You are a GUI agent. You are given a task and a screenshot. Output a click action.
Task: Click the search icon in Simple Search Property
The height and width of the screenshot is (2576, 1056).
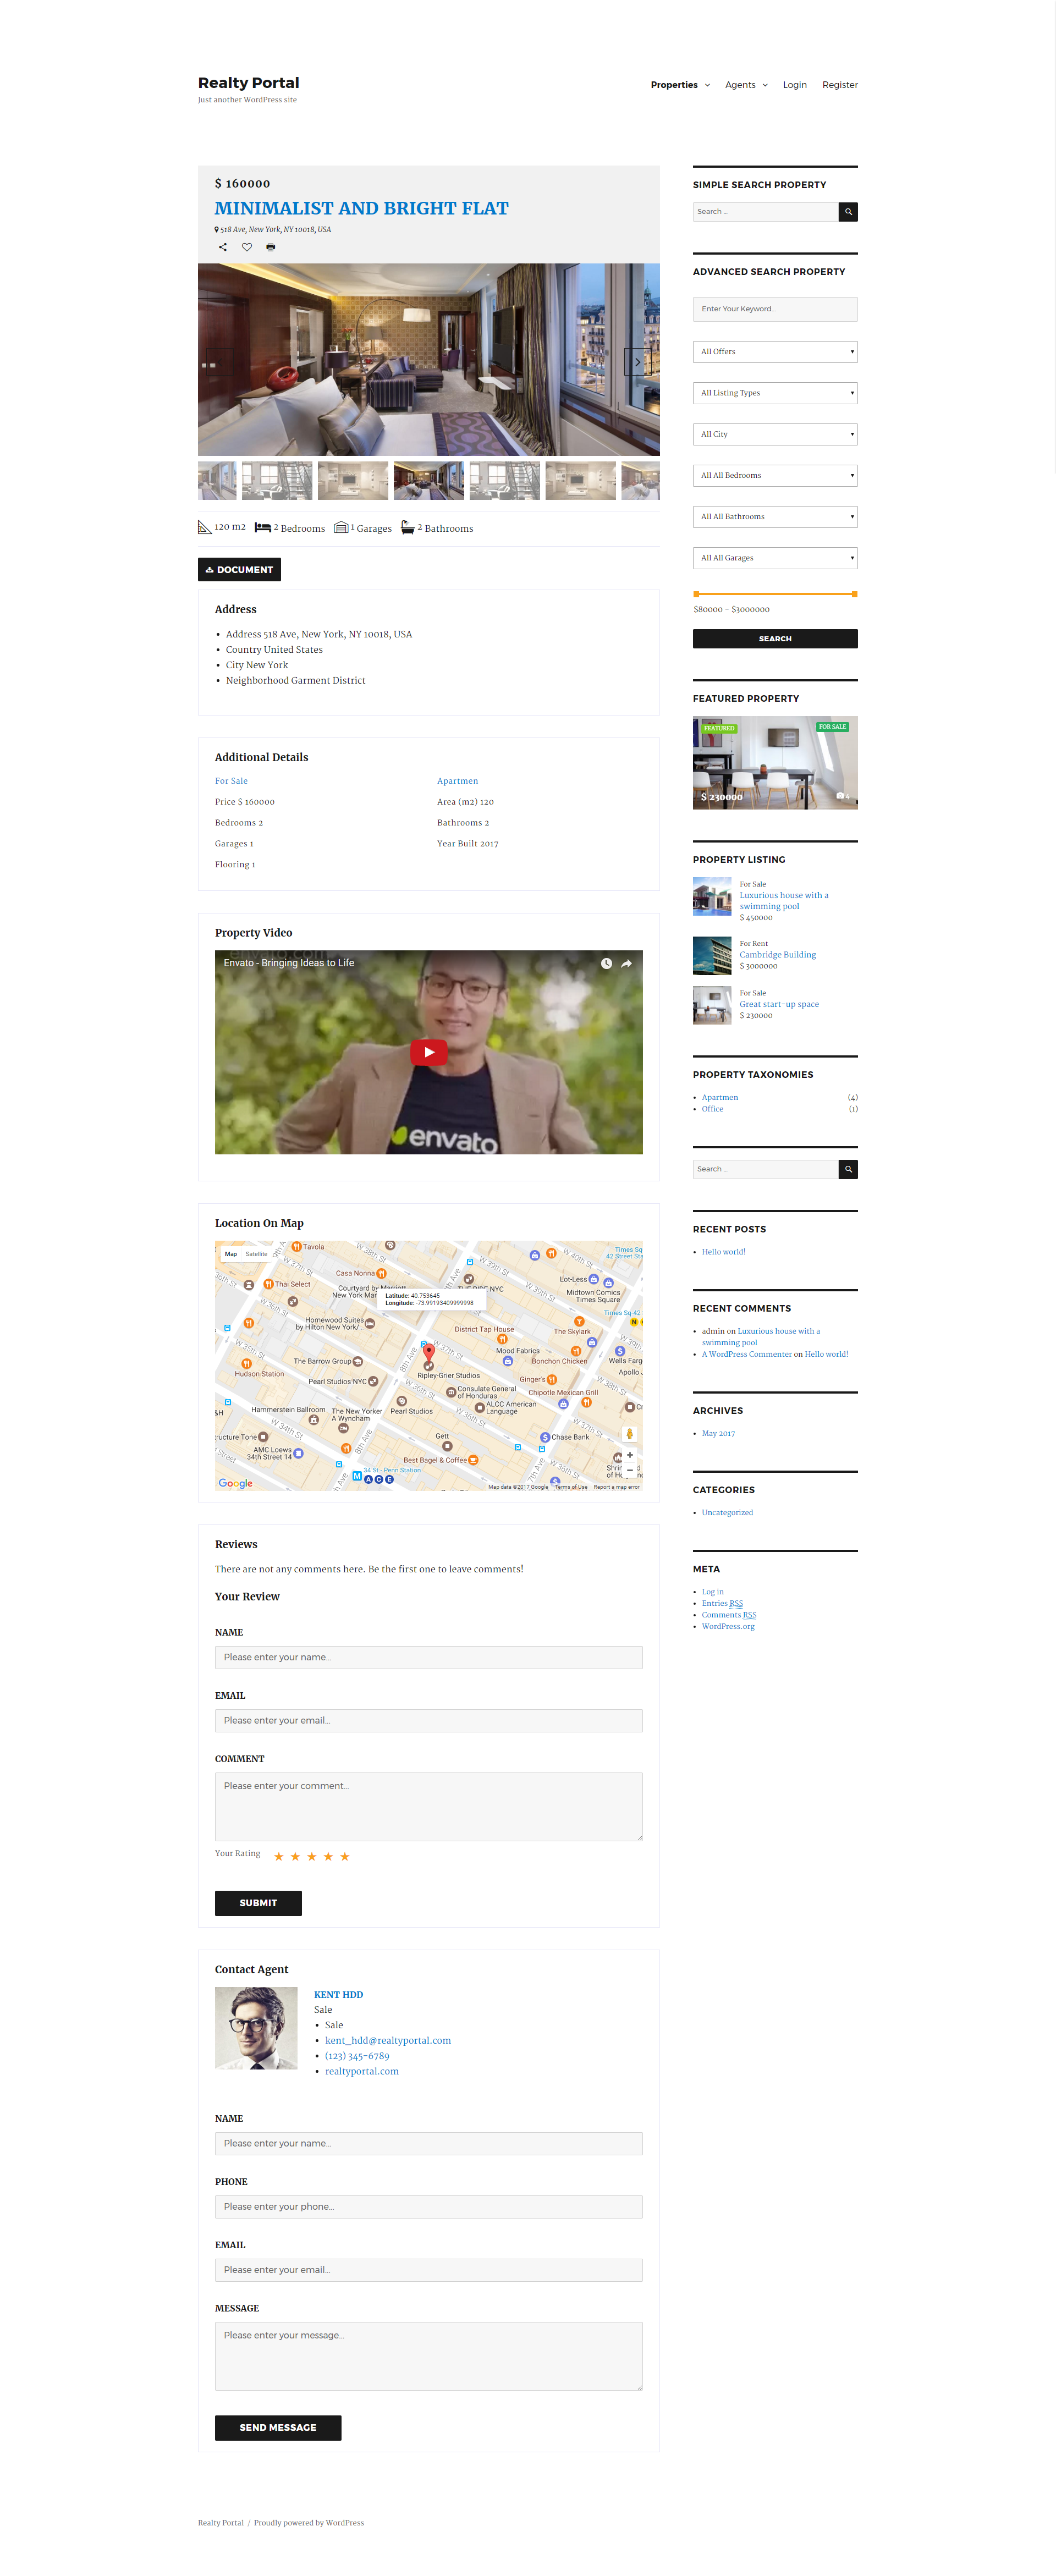[x=847, y=212]
